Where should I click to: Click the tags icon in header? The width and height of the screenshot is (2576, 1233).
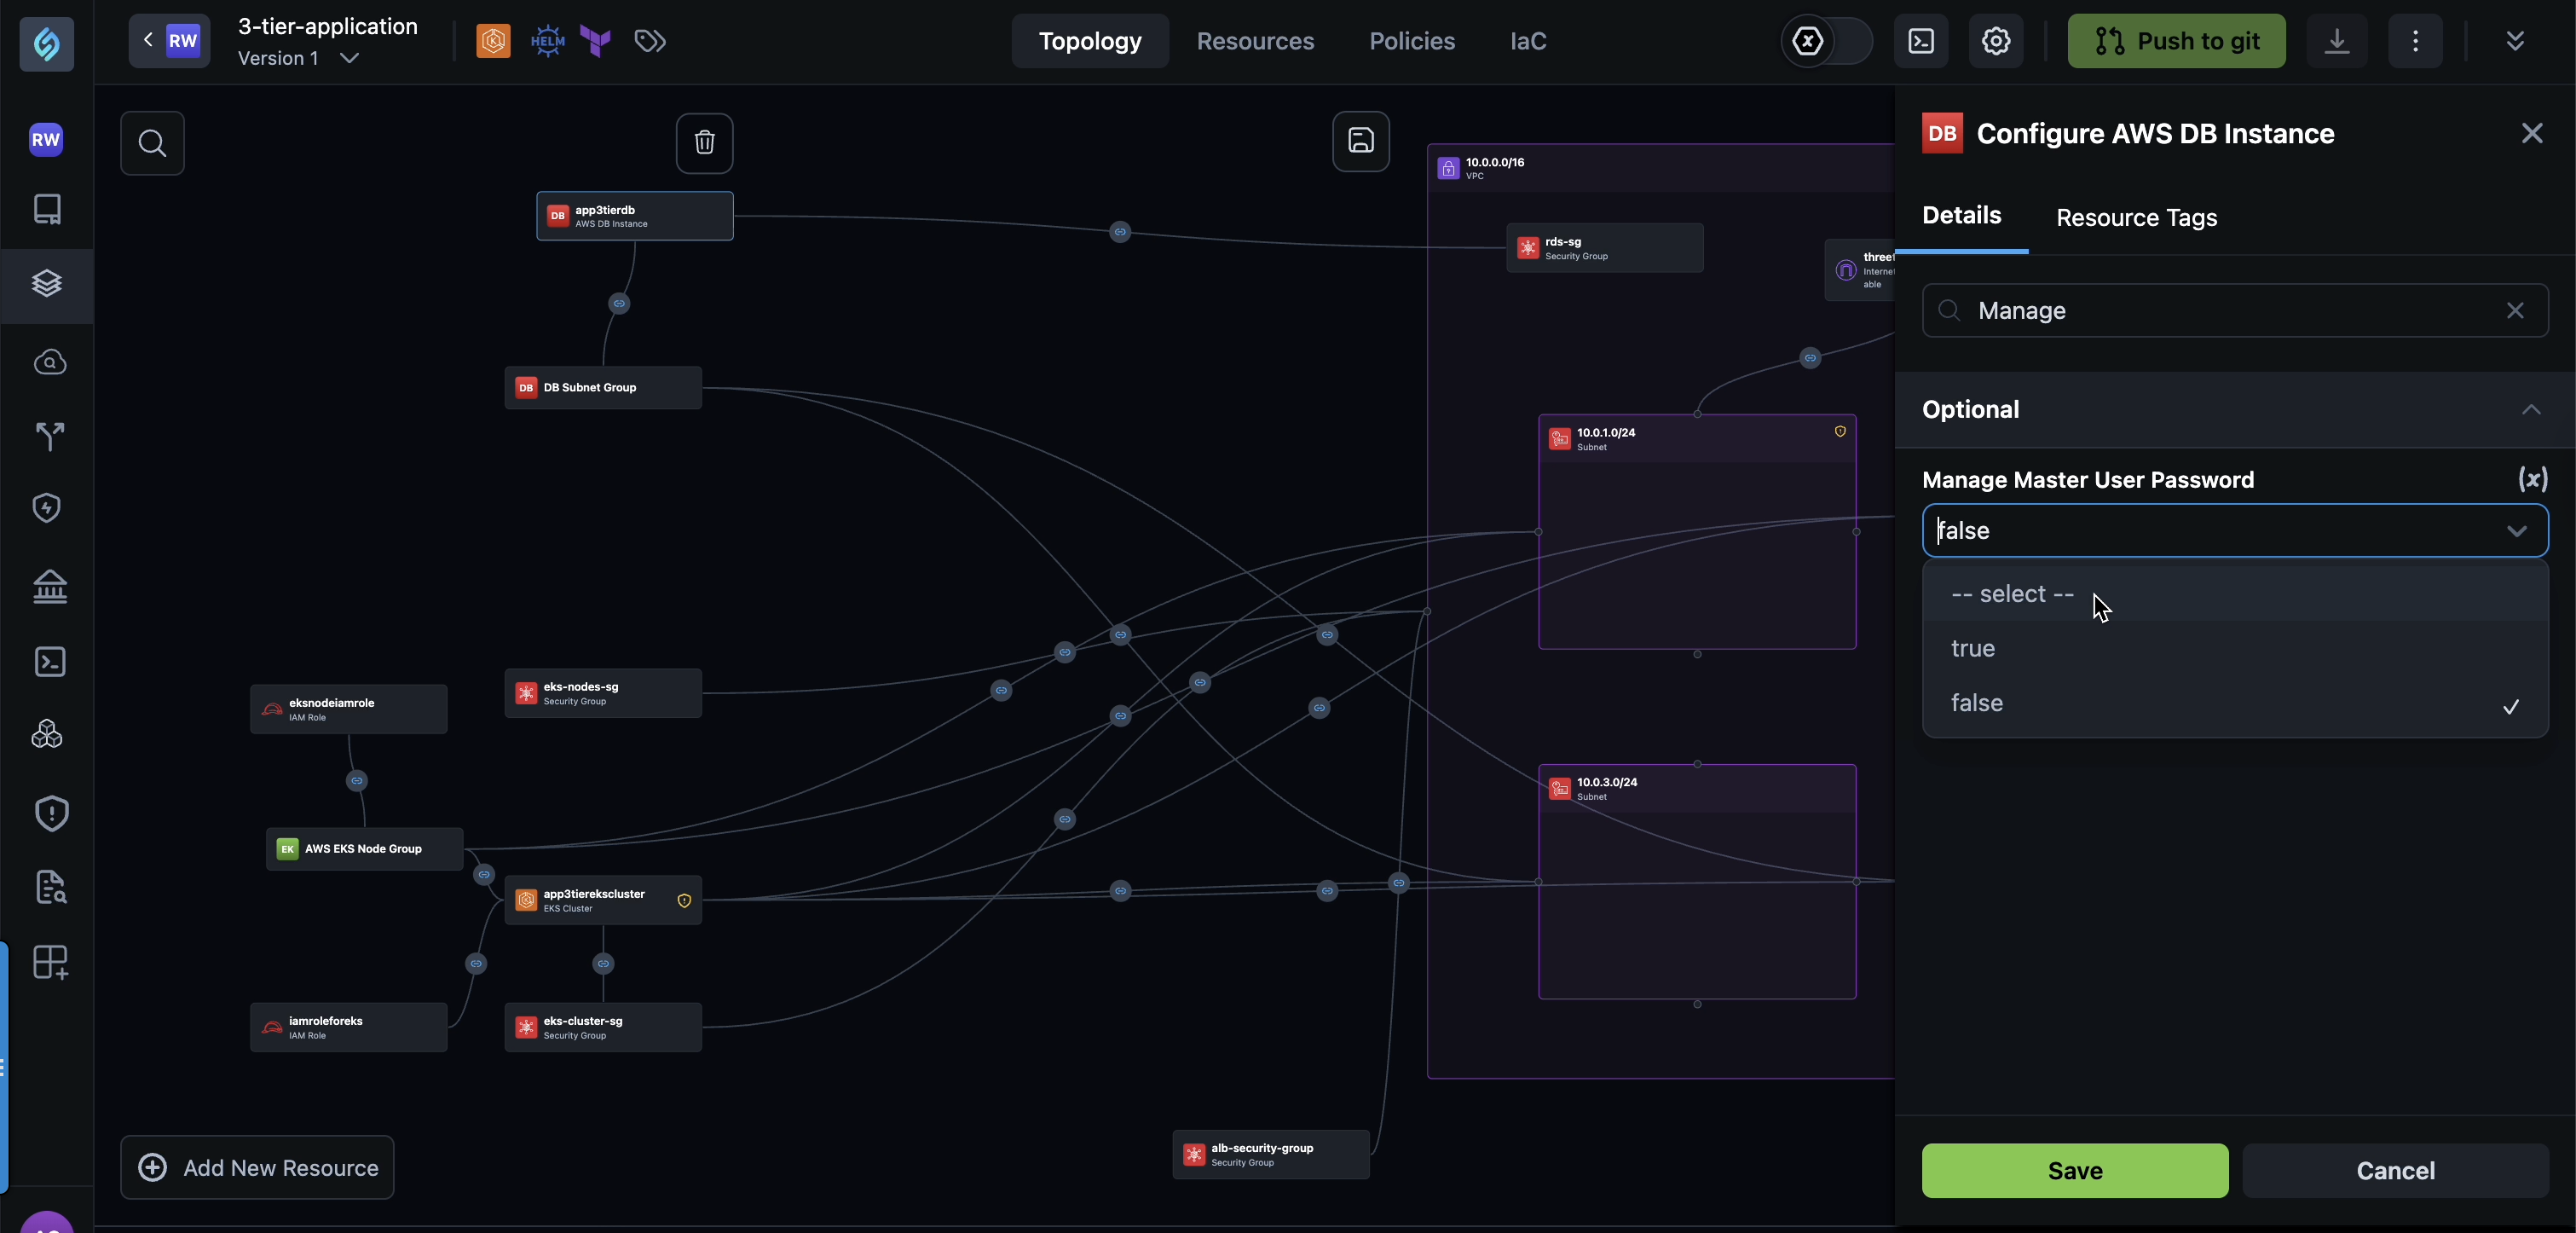(x=650, y=41)
